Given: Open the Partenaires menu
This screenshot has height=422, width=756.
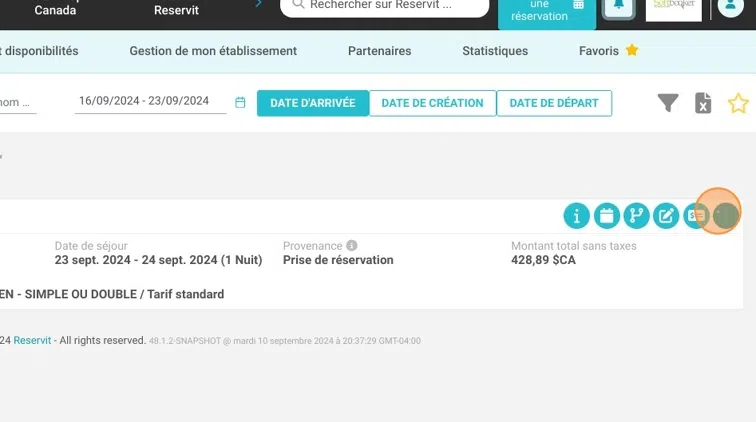Looking at the screenshot, I should coord(379,51).
